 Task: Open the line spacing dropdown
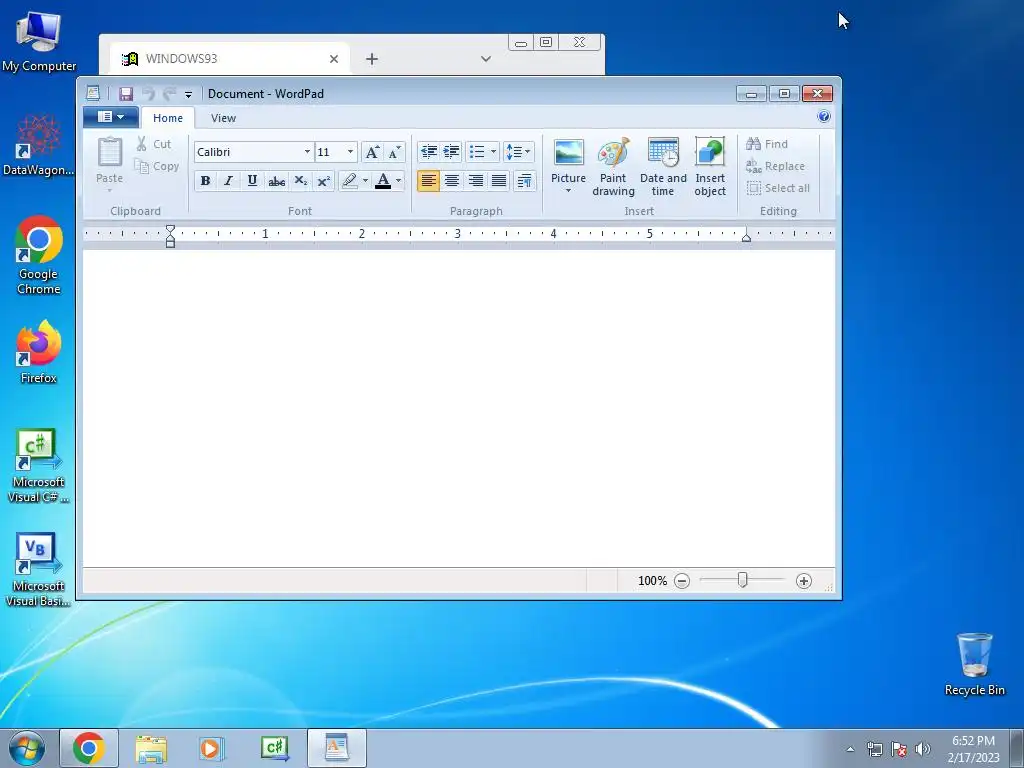[x=519, y=152]
